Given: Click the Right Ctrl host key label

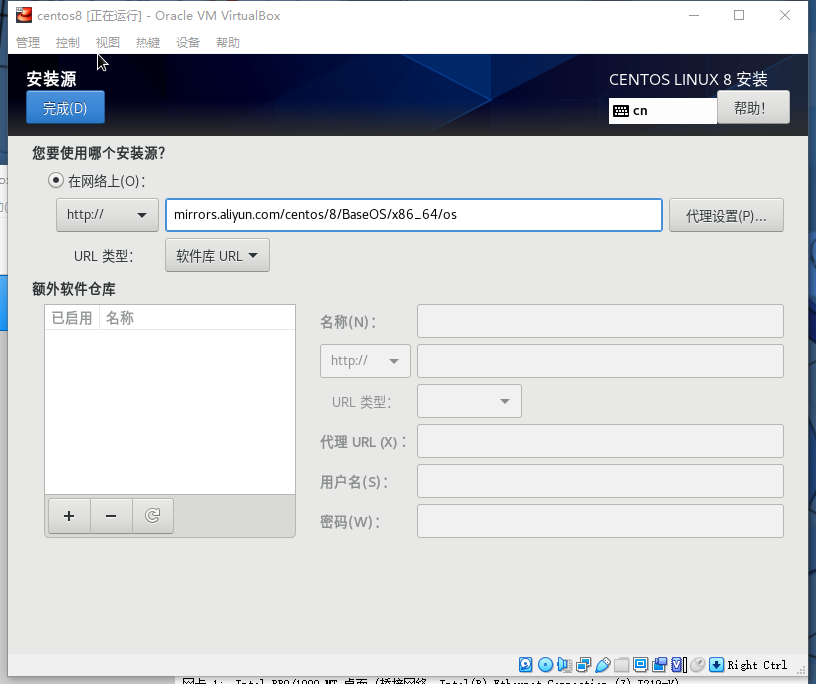Looking at the screenshot, I should (x=757, y=665).
